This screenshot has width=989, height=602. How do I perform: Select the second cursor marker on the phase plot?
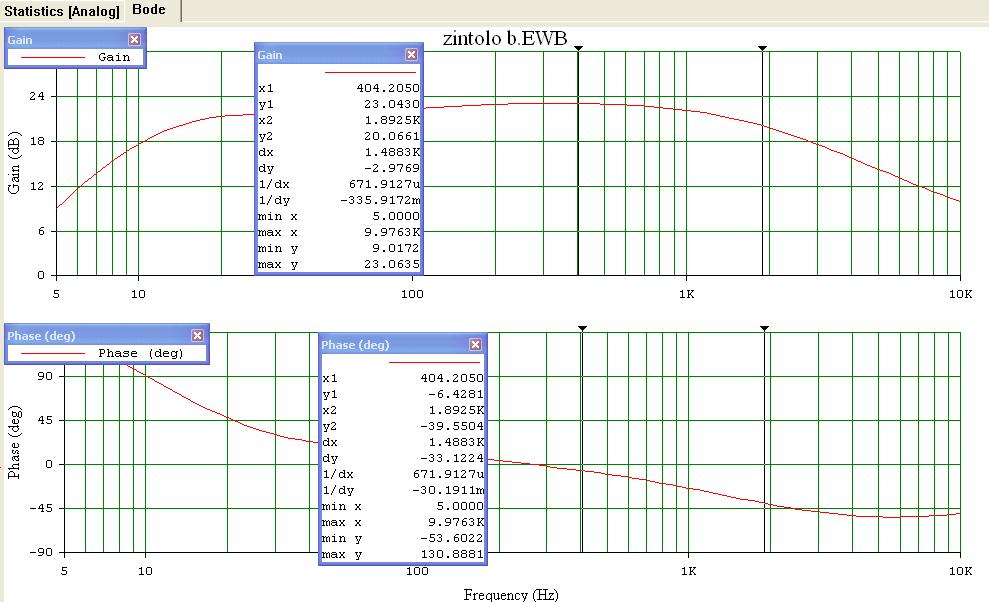tap(764, 328)
